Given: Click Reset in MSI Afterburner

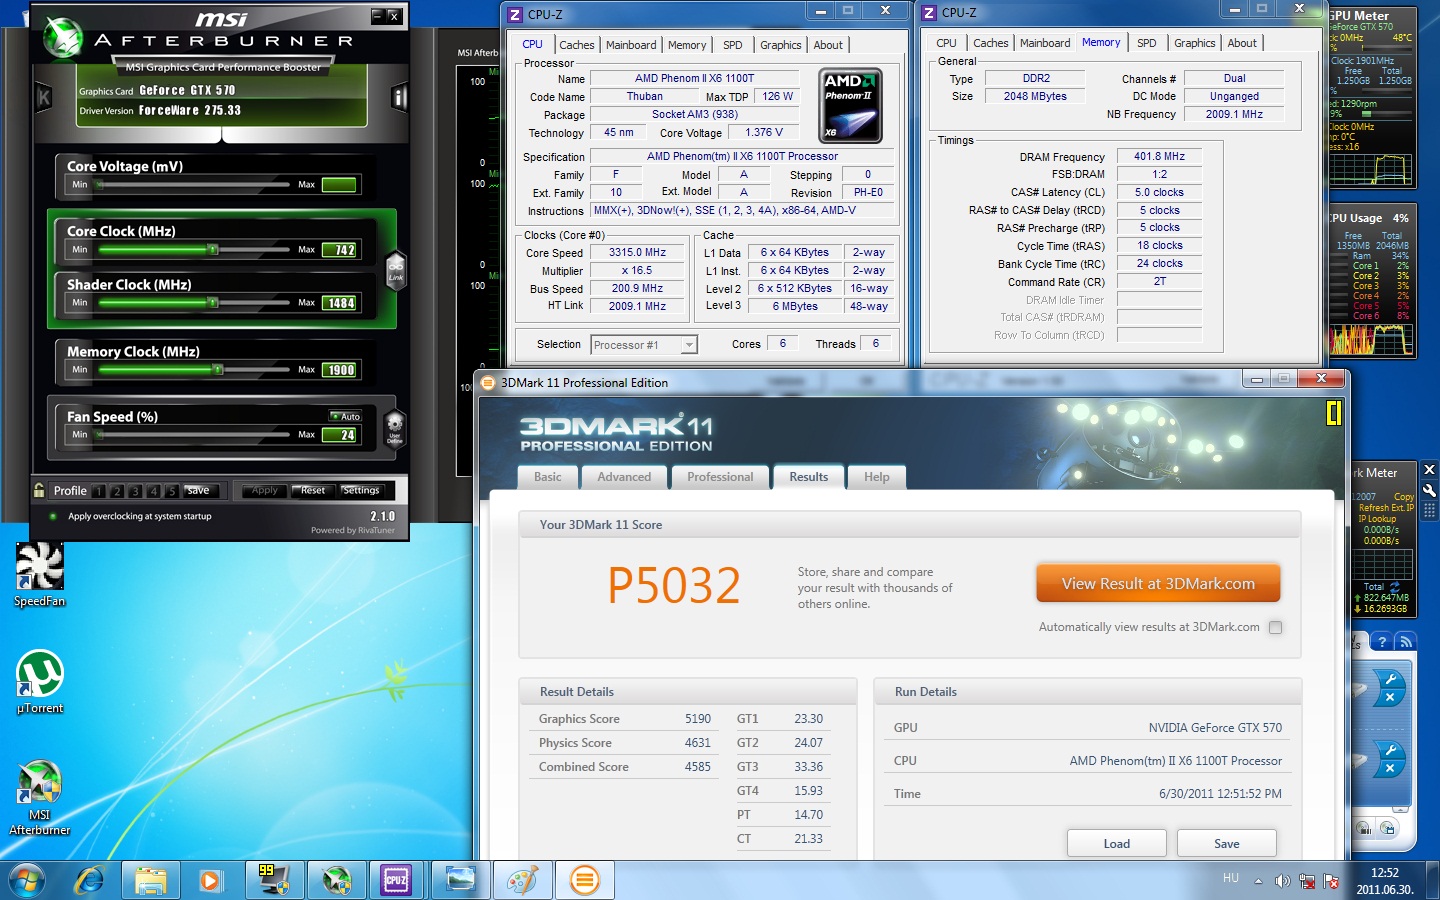Looking at the screenshot, I should (x=313, y=490).
